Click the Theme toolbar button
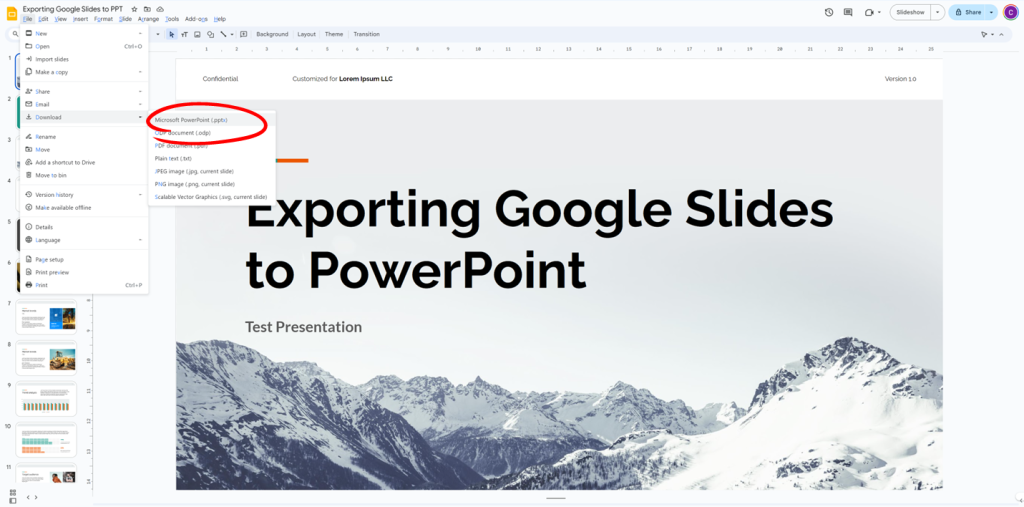 click(334, 34)
